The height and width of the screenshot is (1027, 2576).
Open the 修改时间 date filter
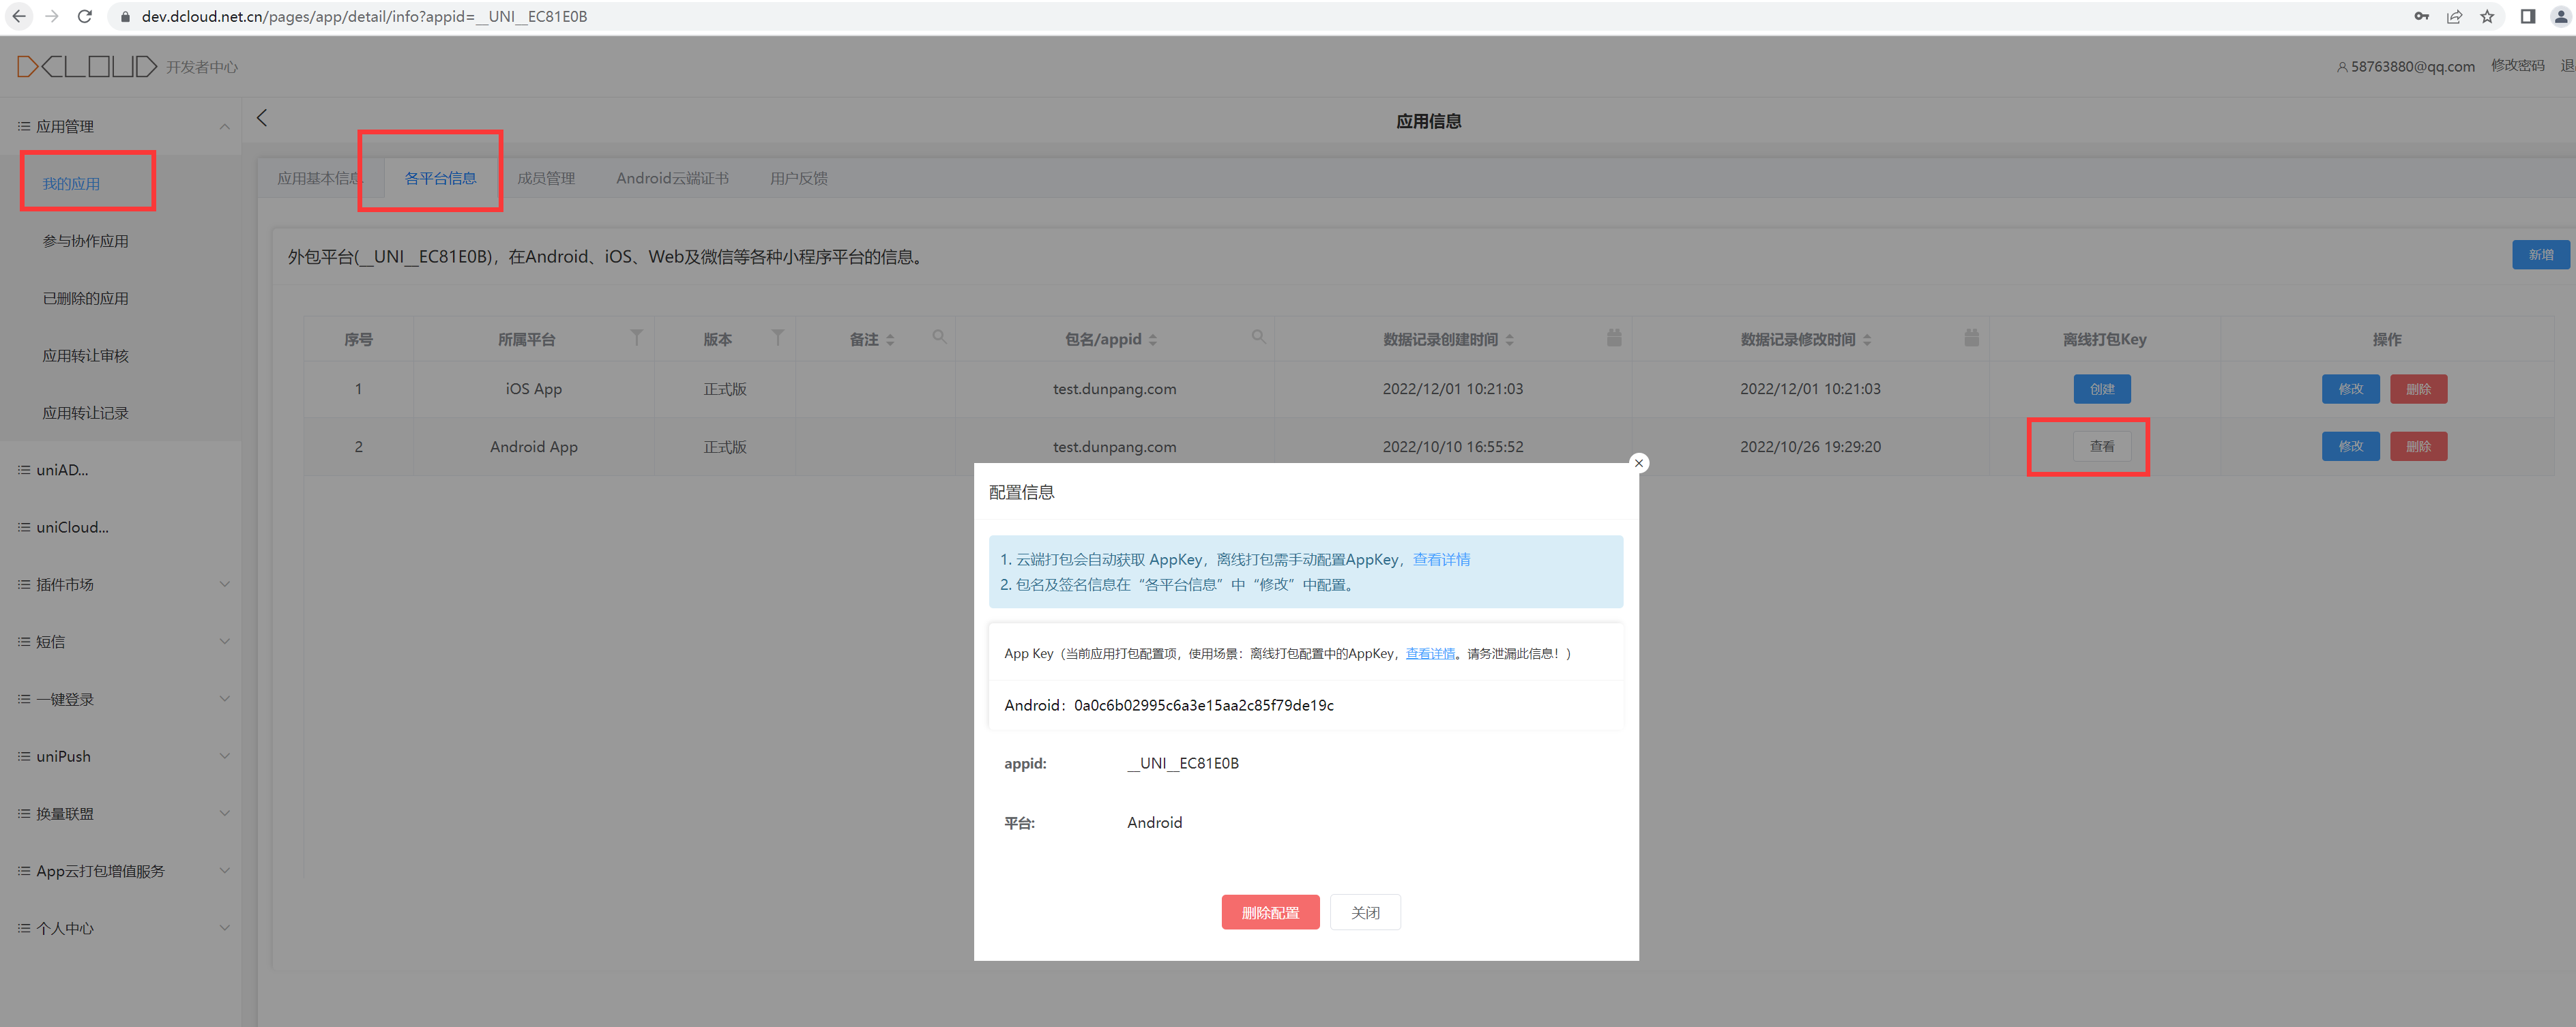(1971, 337)
